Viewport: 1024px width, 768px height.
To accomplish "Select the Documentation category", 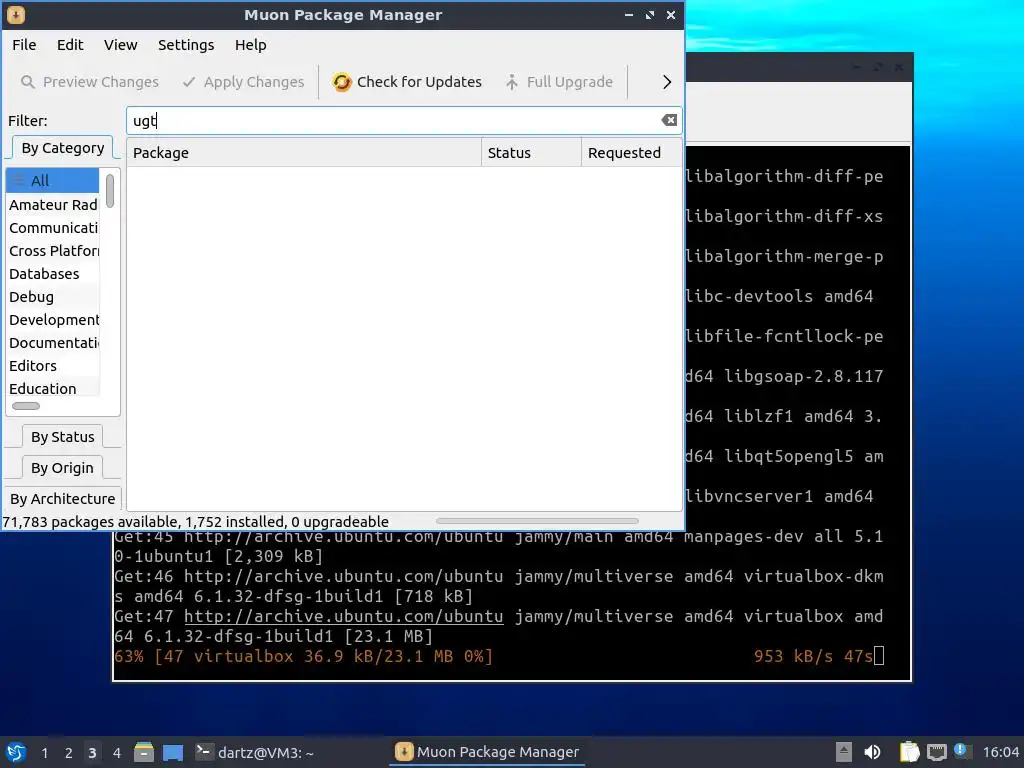I will point(52,343).
